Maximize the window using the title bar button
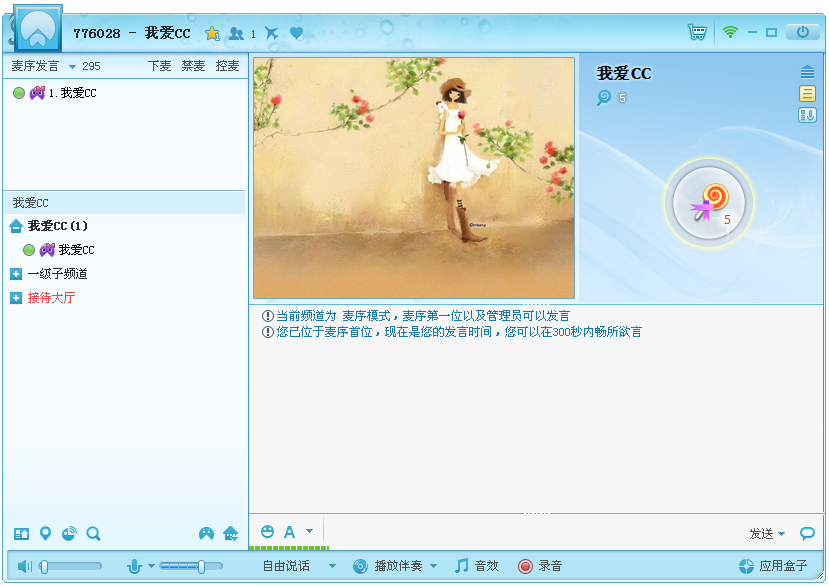829x586 pixels. pos(771,33)
